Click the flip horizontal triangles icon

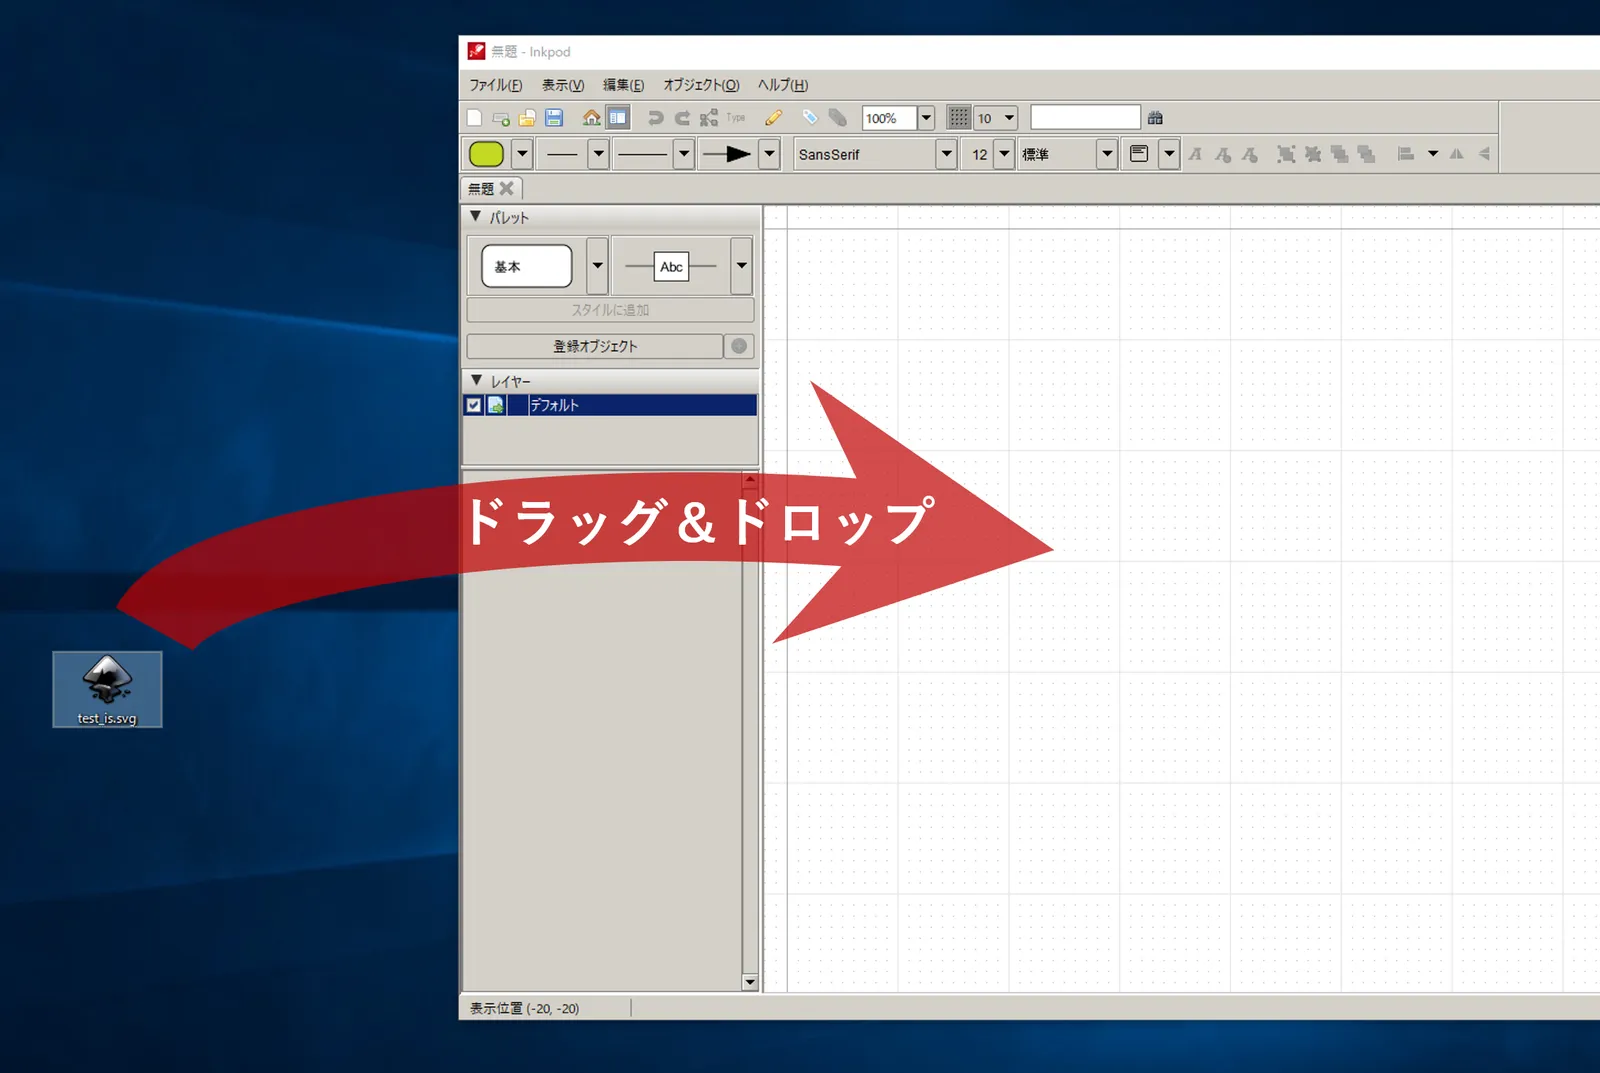tap(1457, 154)
